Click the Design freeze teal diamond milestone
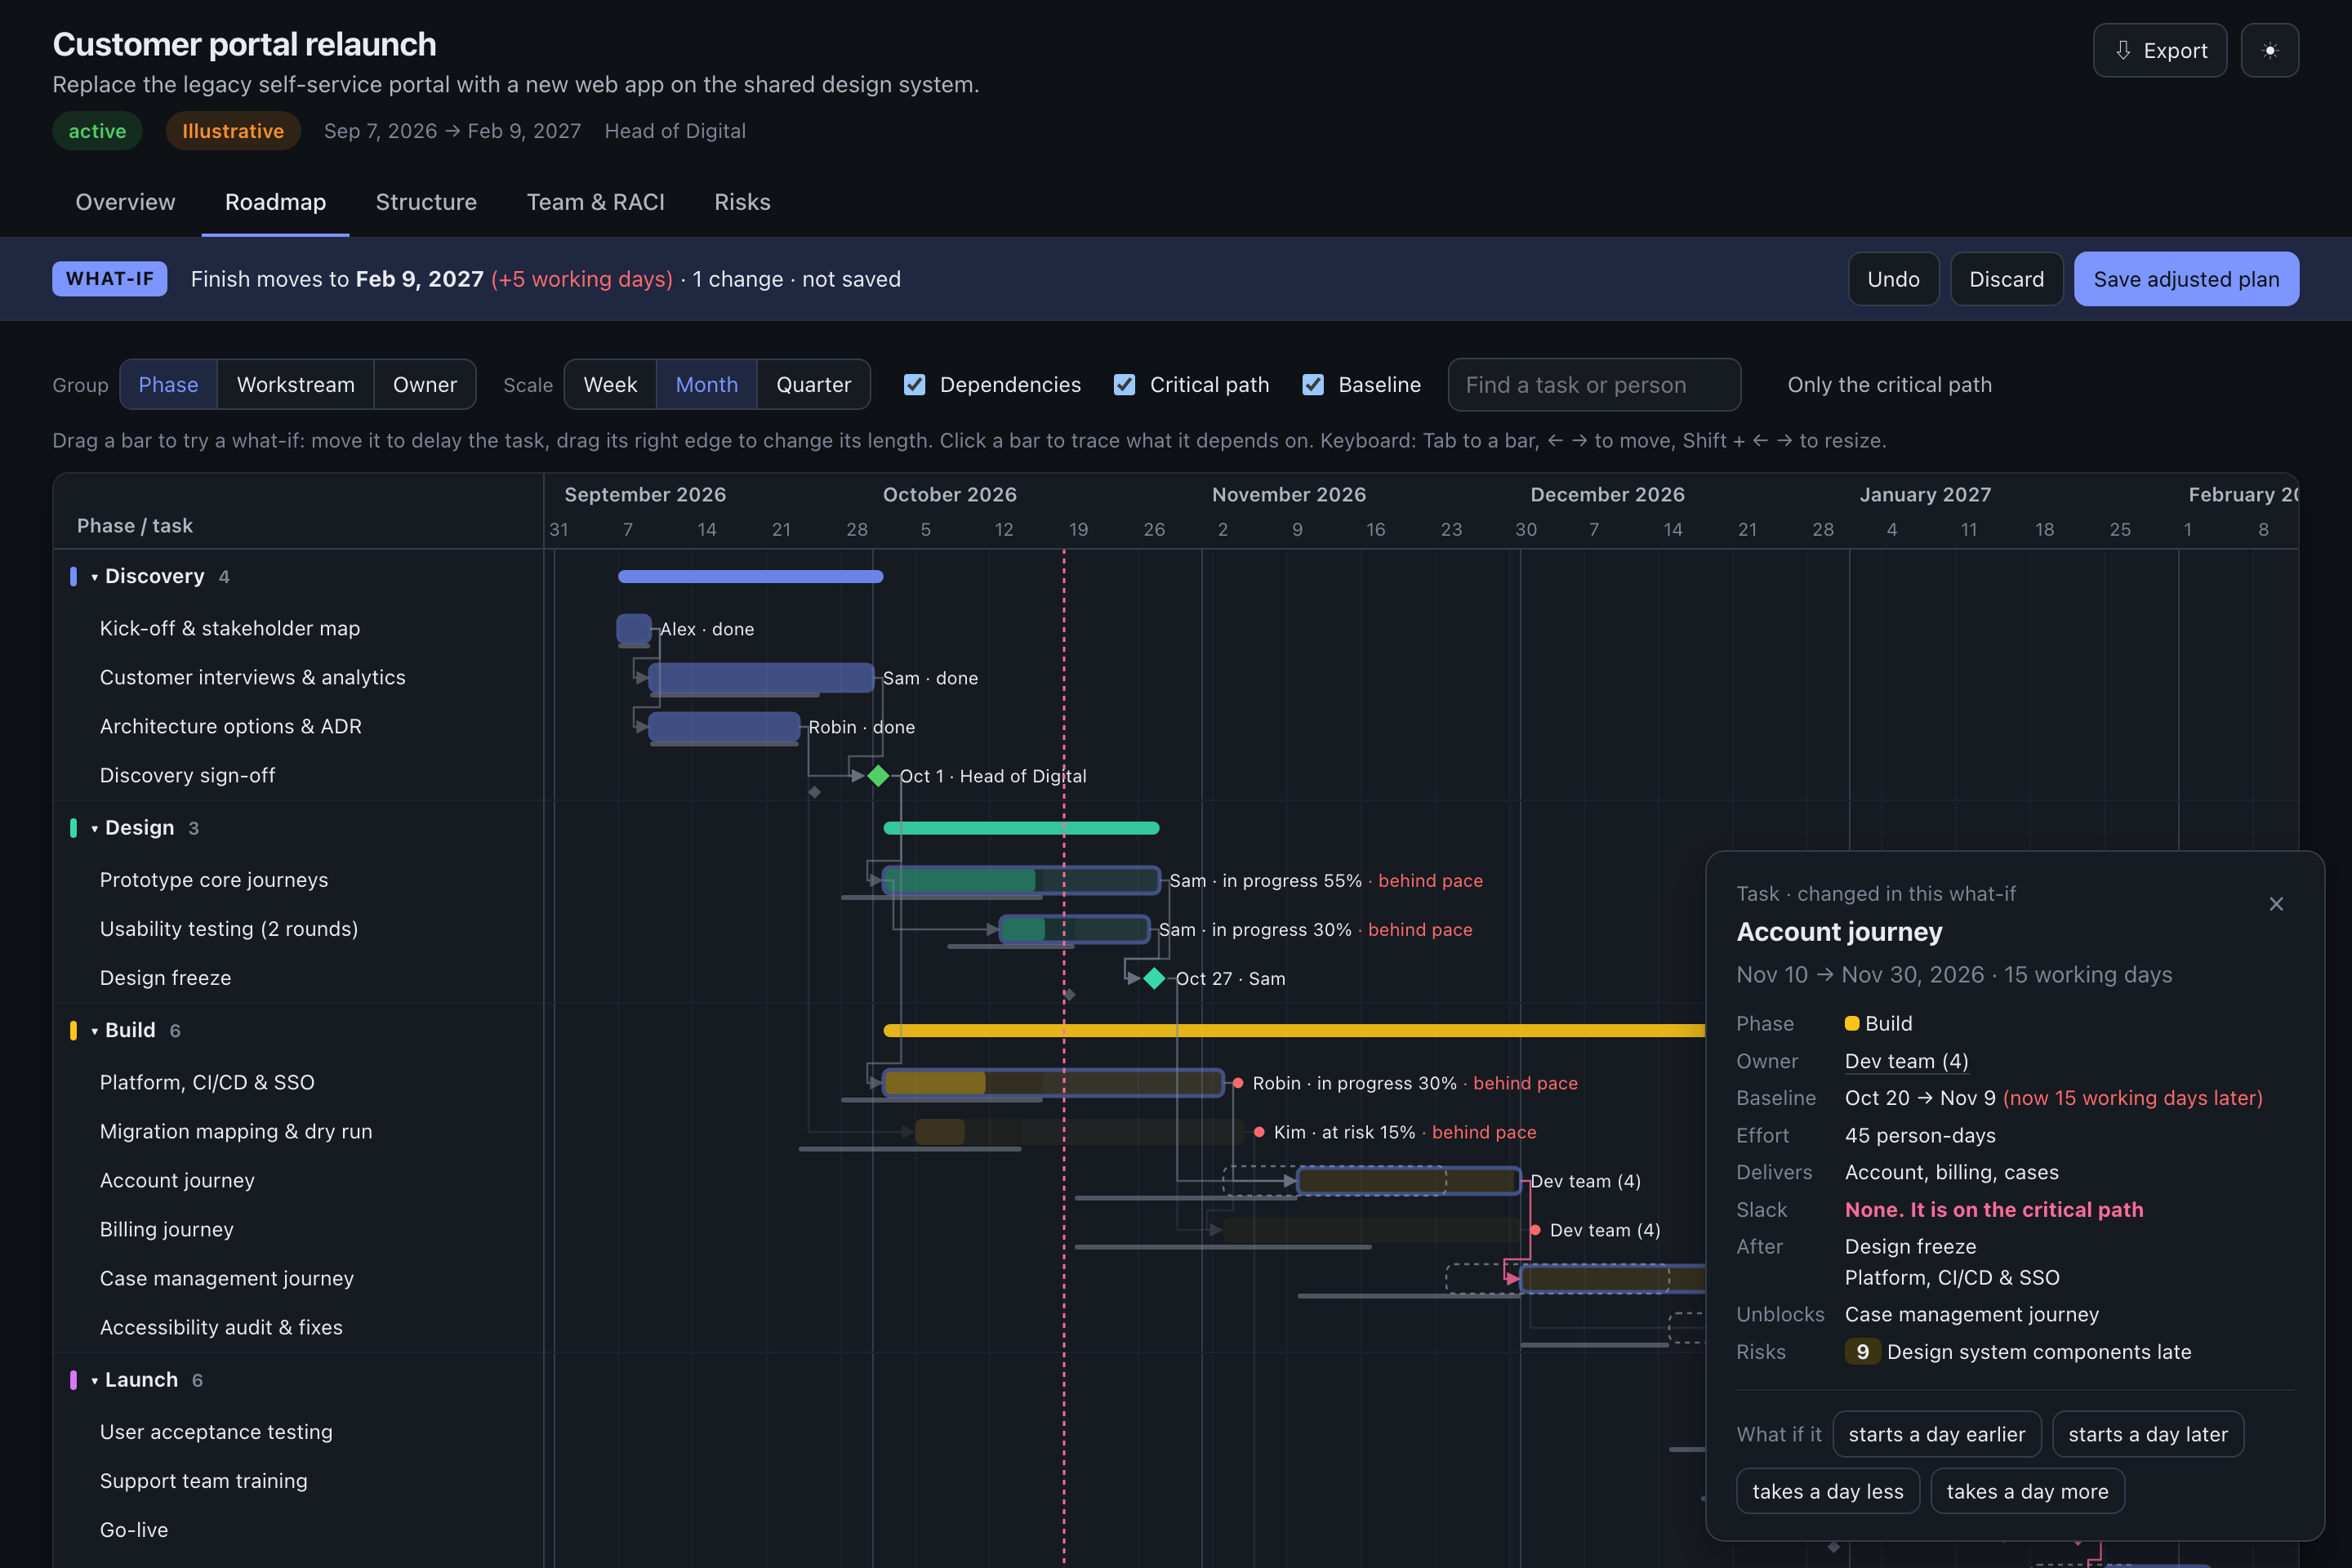 click(x=1154, y=978)
